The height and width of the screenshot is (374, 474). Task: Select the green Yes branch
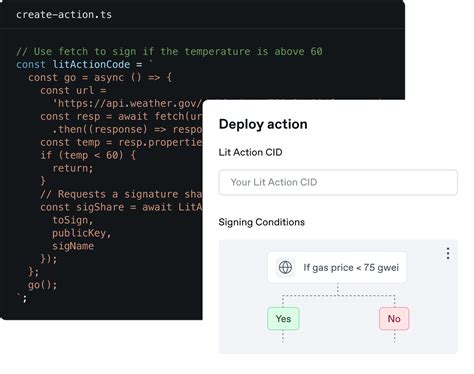(x=283, y=319)
